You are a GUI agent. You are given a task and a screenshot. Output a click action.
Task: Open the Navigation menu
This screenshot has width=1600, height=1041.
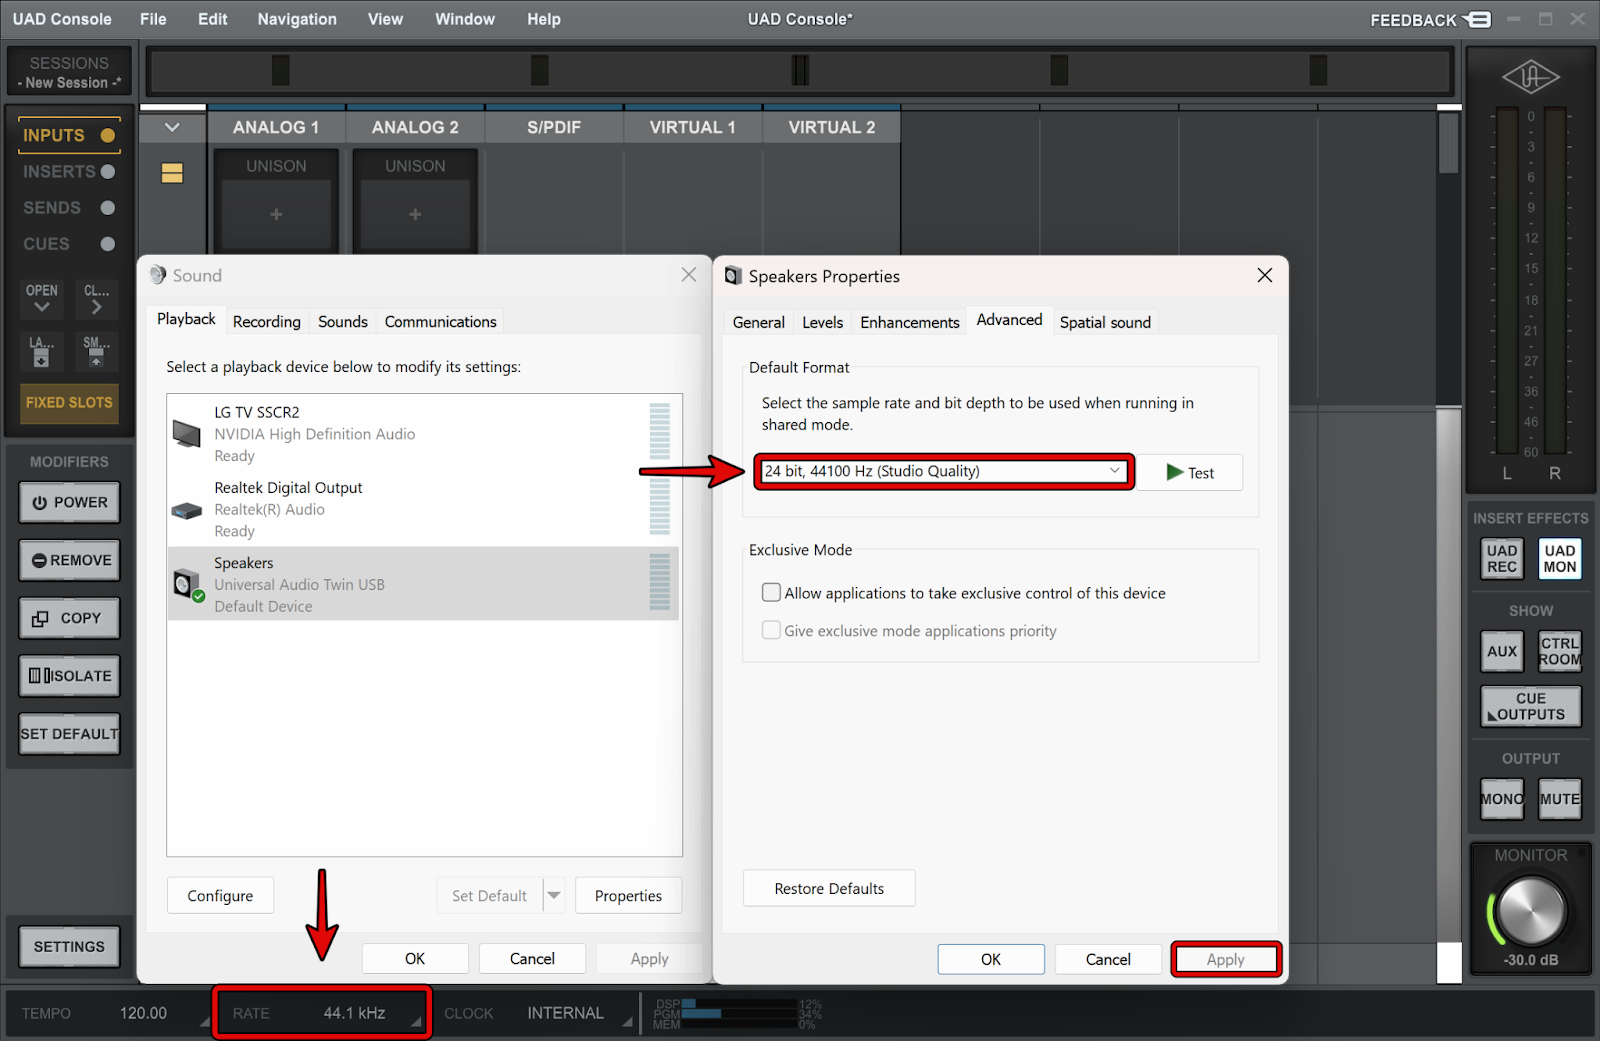297,19
